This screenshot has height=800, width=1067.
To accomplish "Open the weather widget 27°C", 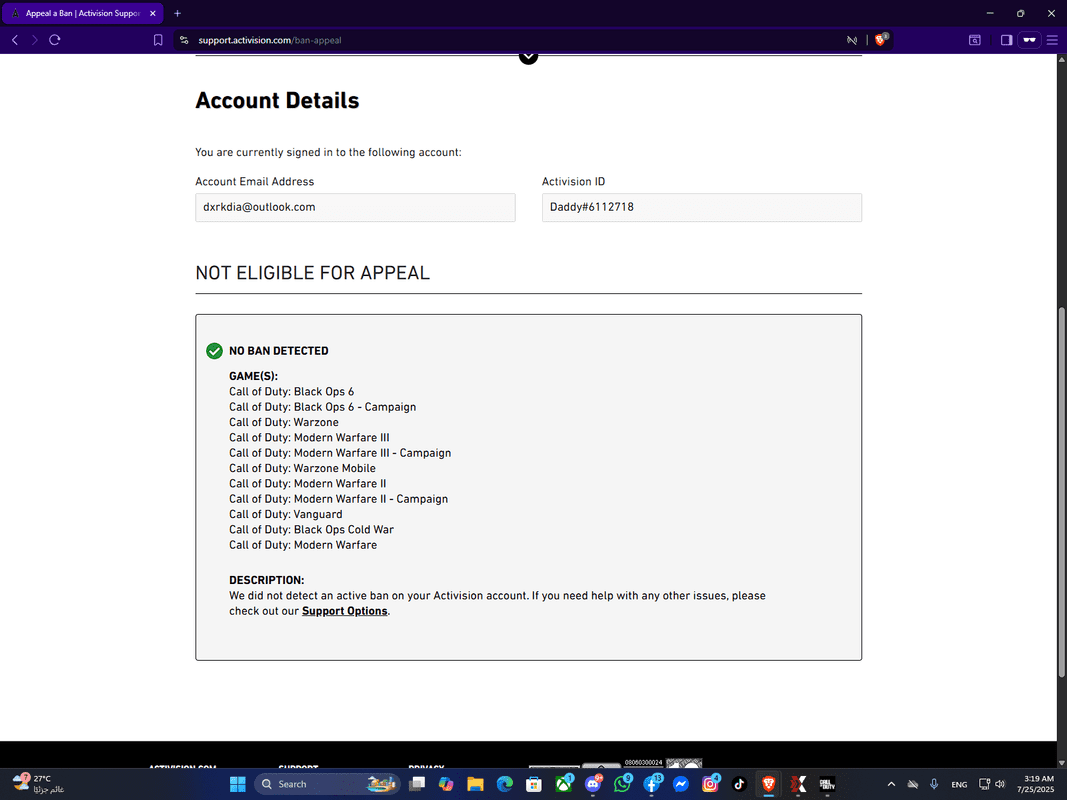I will click(x=41, y=784).
